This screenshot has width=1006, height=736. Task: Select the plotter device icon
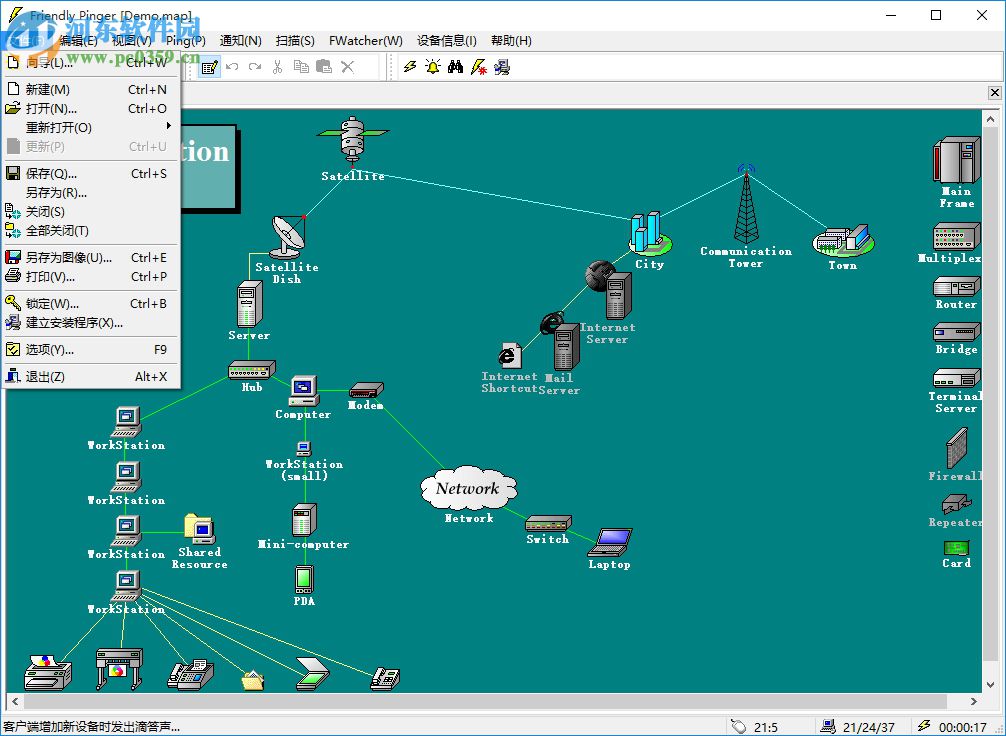119,669
